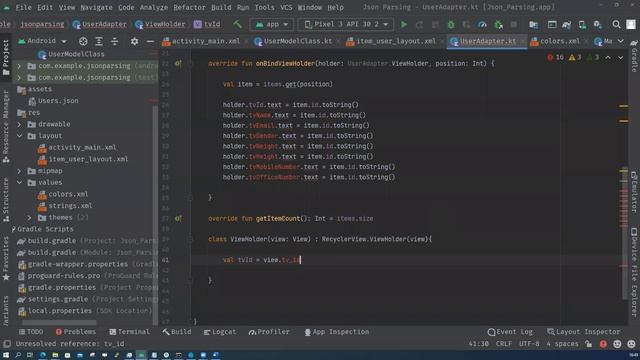Open the Pixel 3 API 30 device dropdown
640x360 pixels.
tap(346, 24)
